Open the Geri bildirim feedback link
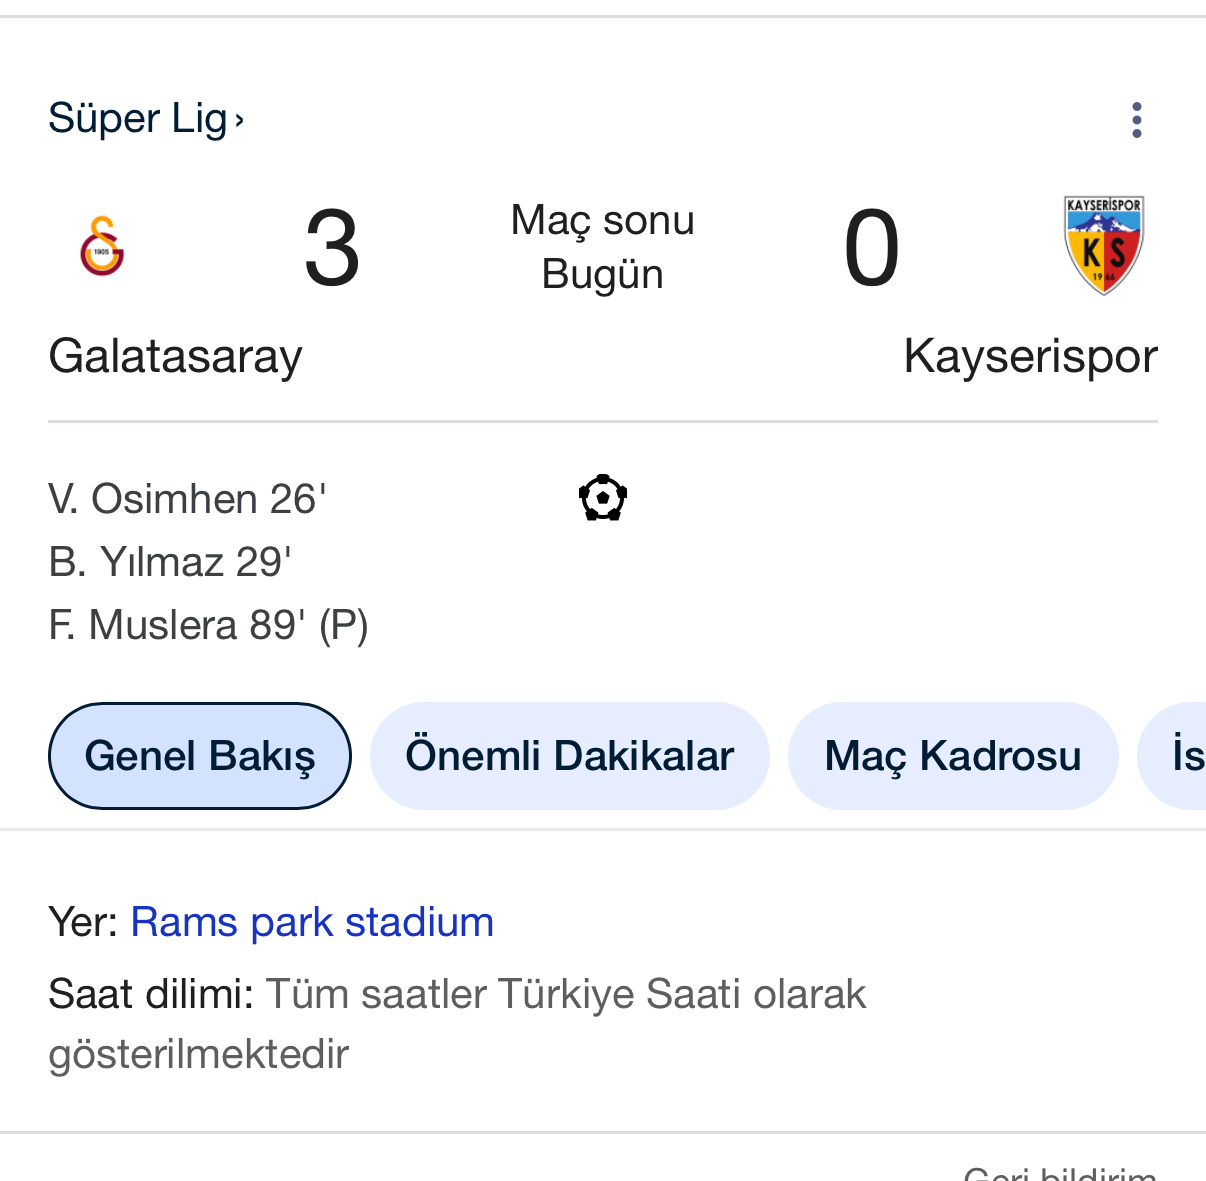Screen dimensions: 1206x1181 click(x=1061, y=1172)
